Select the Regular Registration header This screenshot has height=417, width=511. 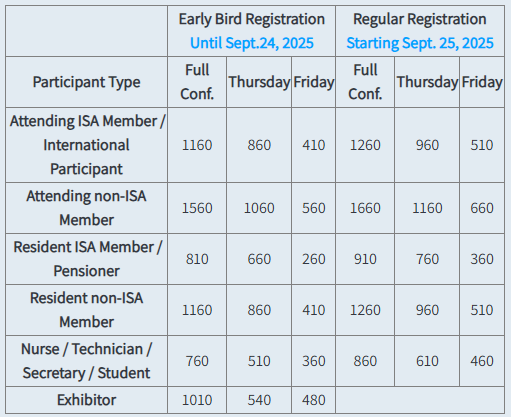click(420, 19)
